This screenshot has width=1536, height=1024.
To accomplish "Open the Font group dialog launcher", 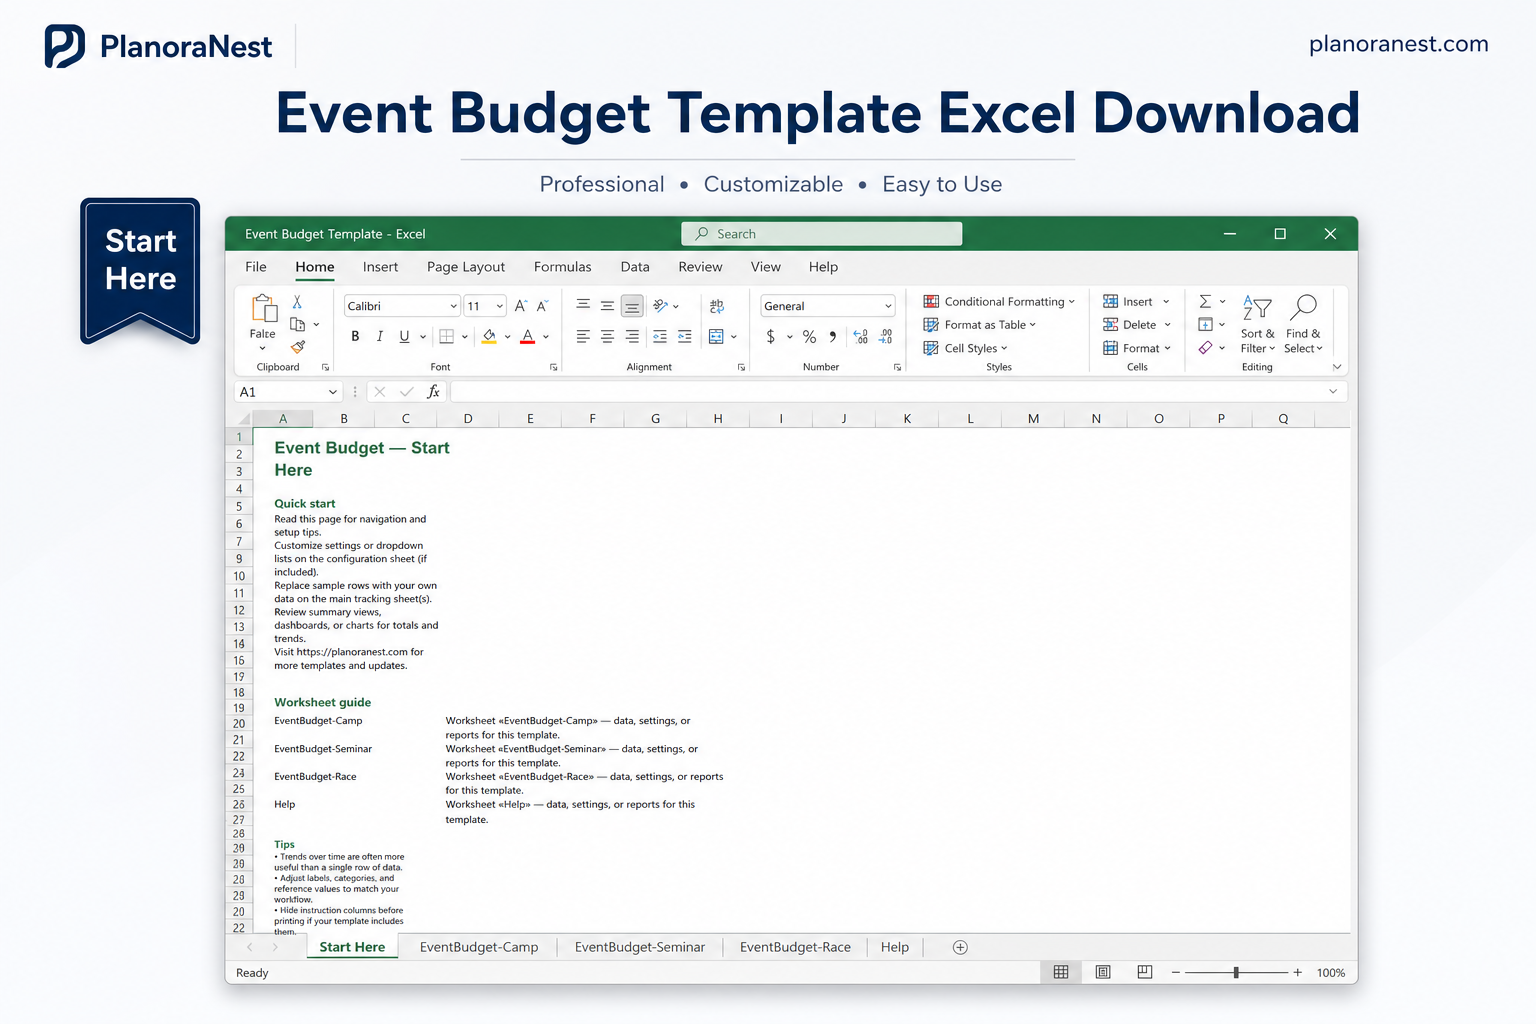I will (x=554, y=368).
